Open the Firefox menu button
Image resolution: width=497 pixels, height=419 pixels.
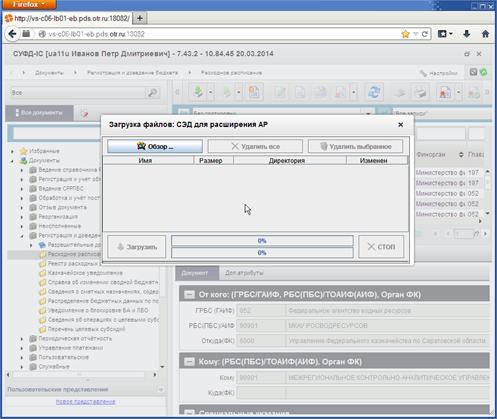pos(28,5)
